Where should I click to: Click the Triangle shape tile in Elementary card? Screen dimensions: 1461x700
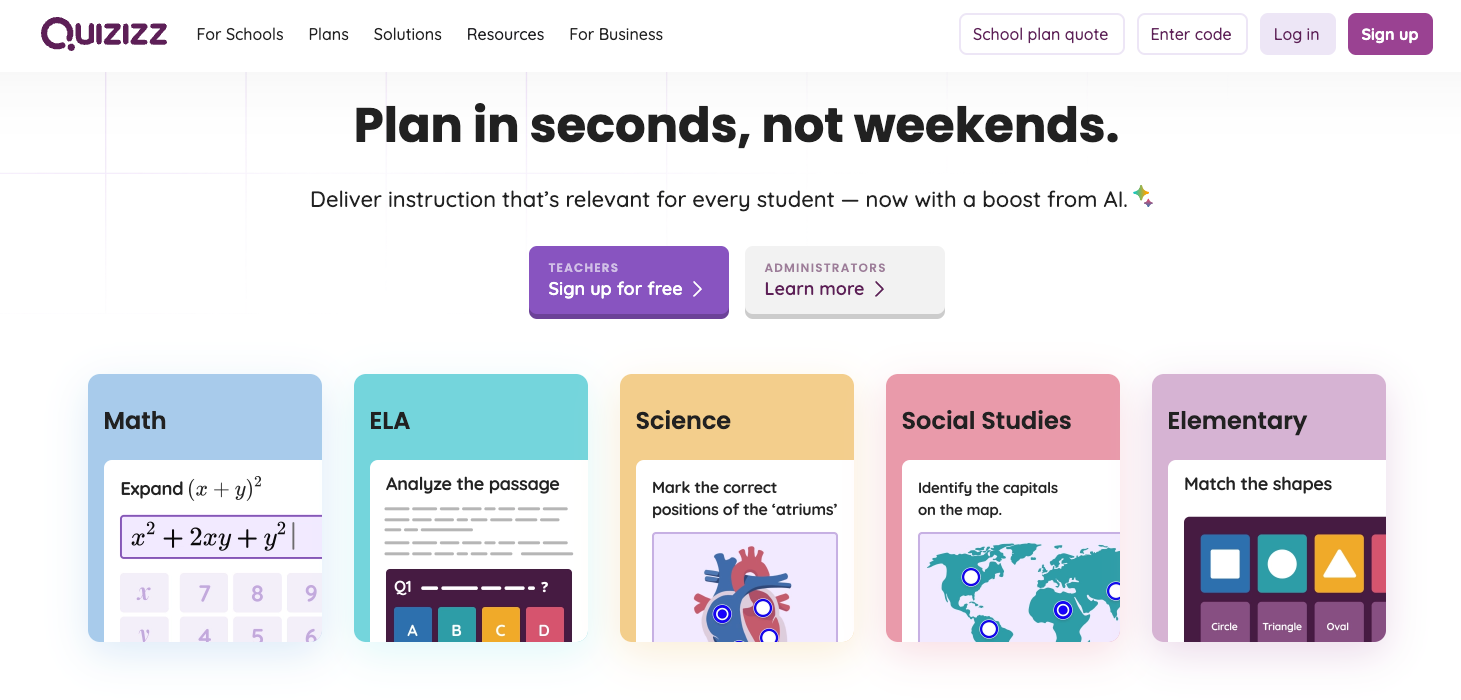coord(1282,625)
